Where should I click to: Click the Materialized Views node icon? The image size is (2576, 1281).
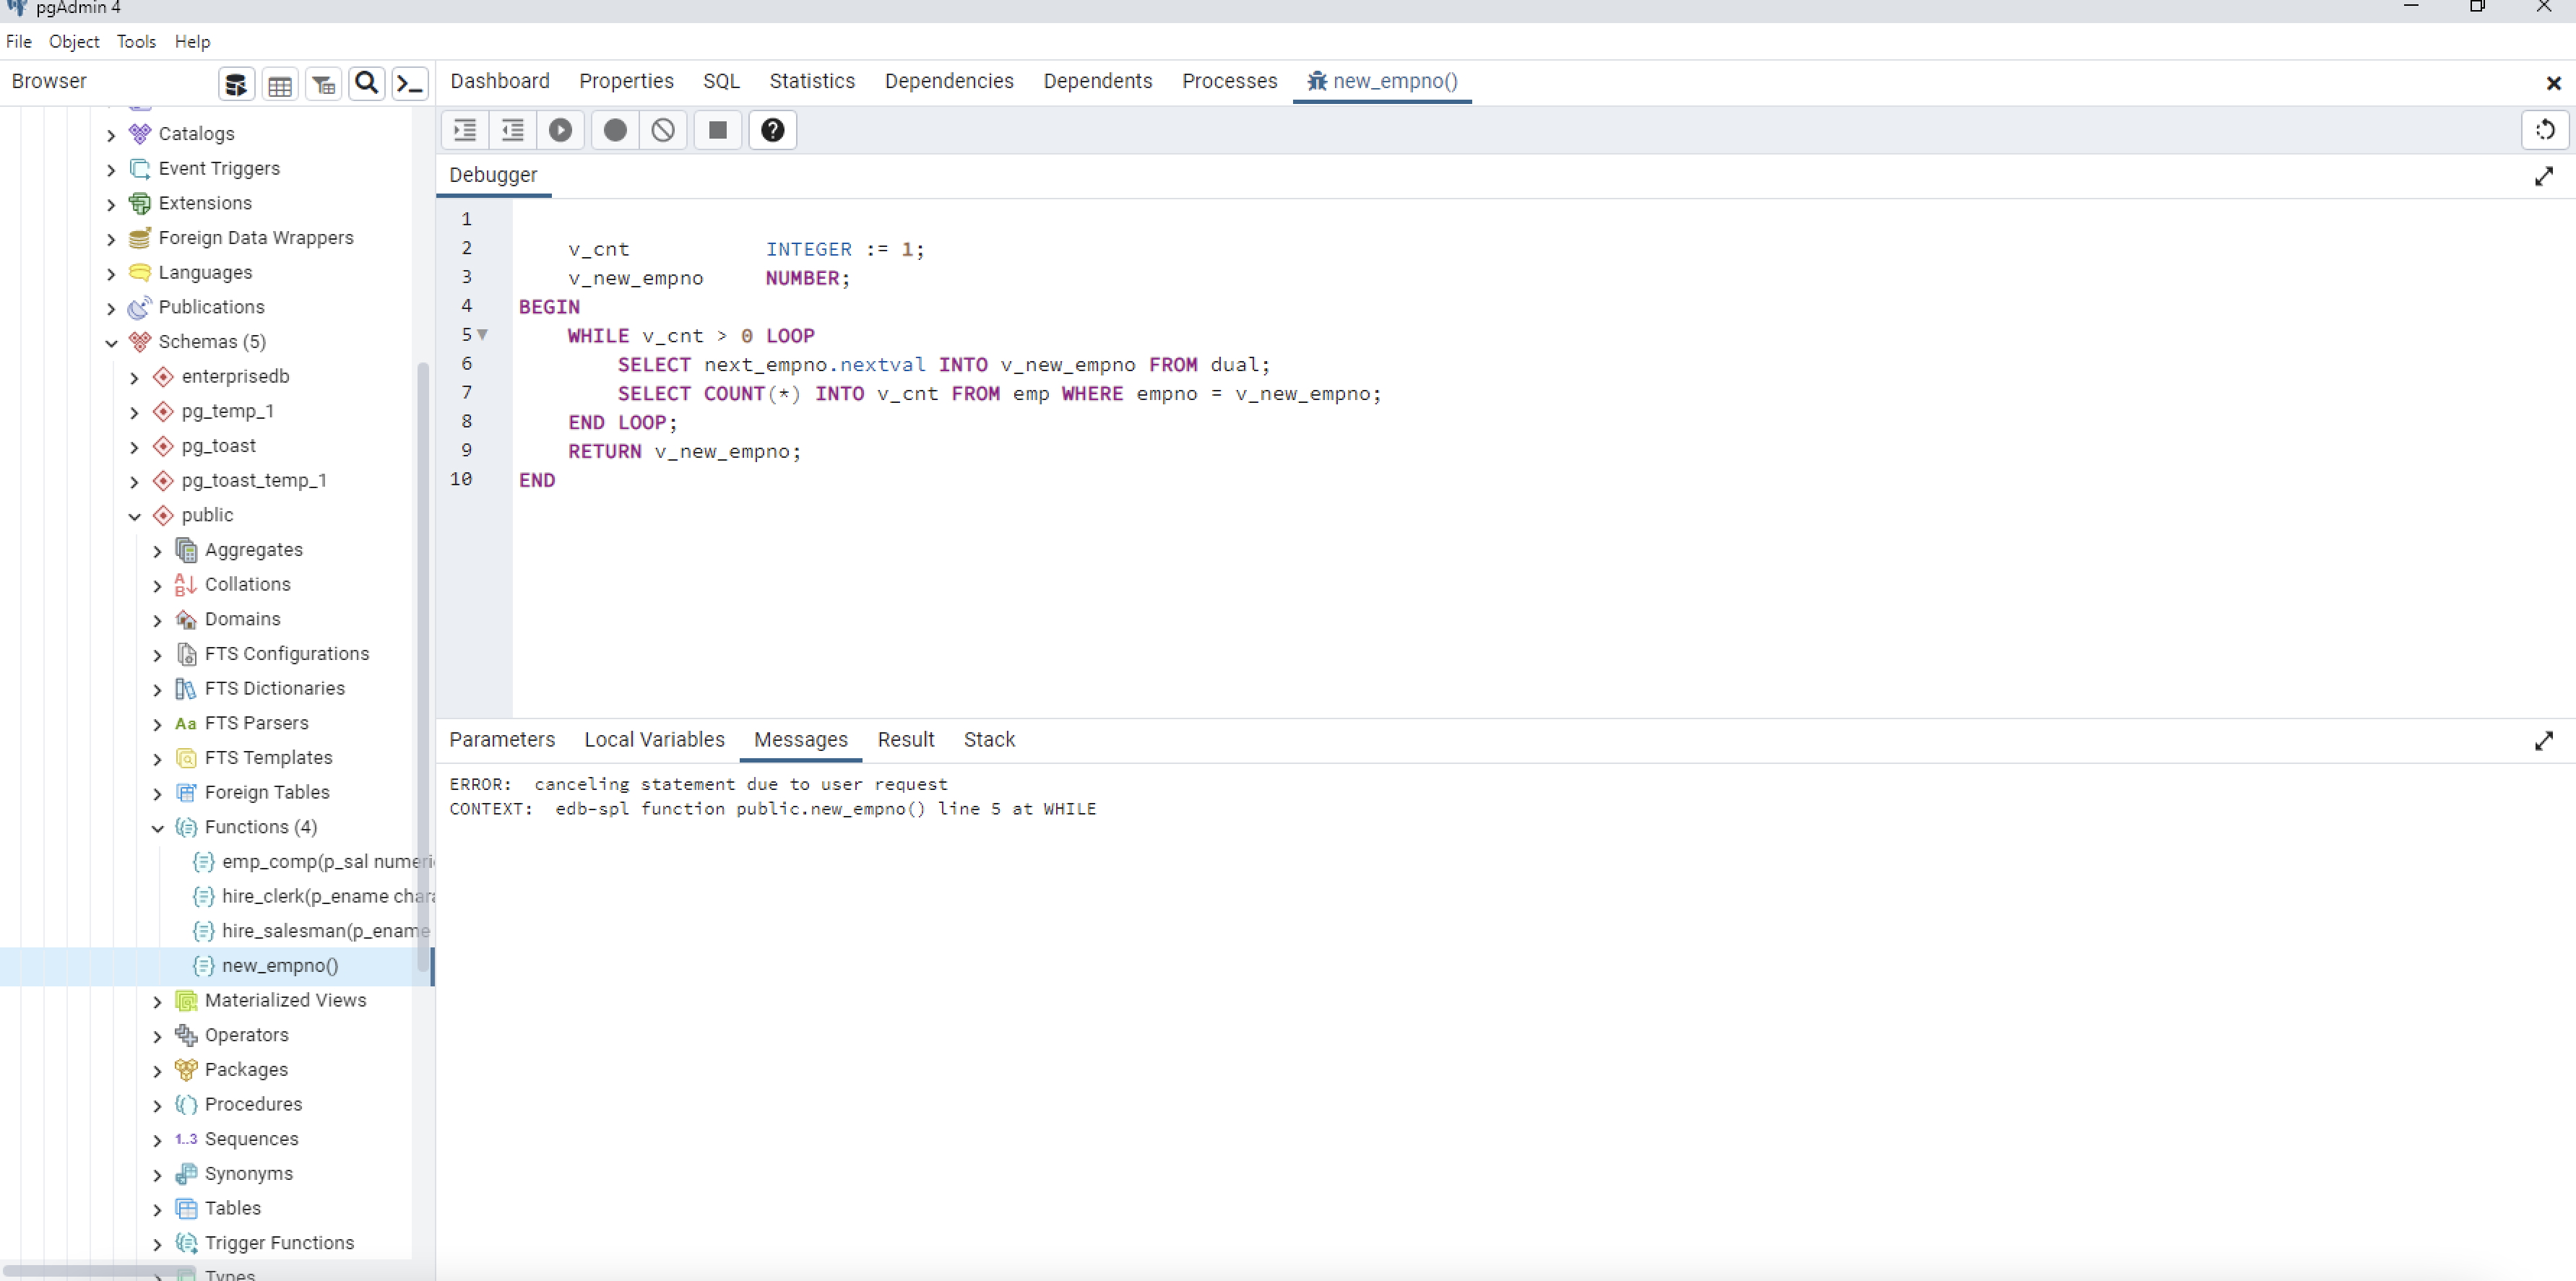[186, 1000]
